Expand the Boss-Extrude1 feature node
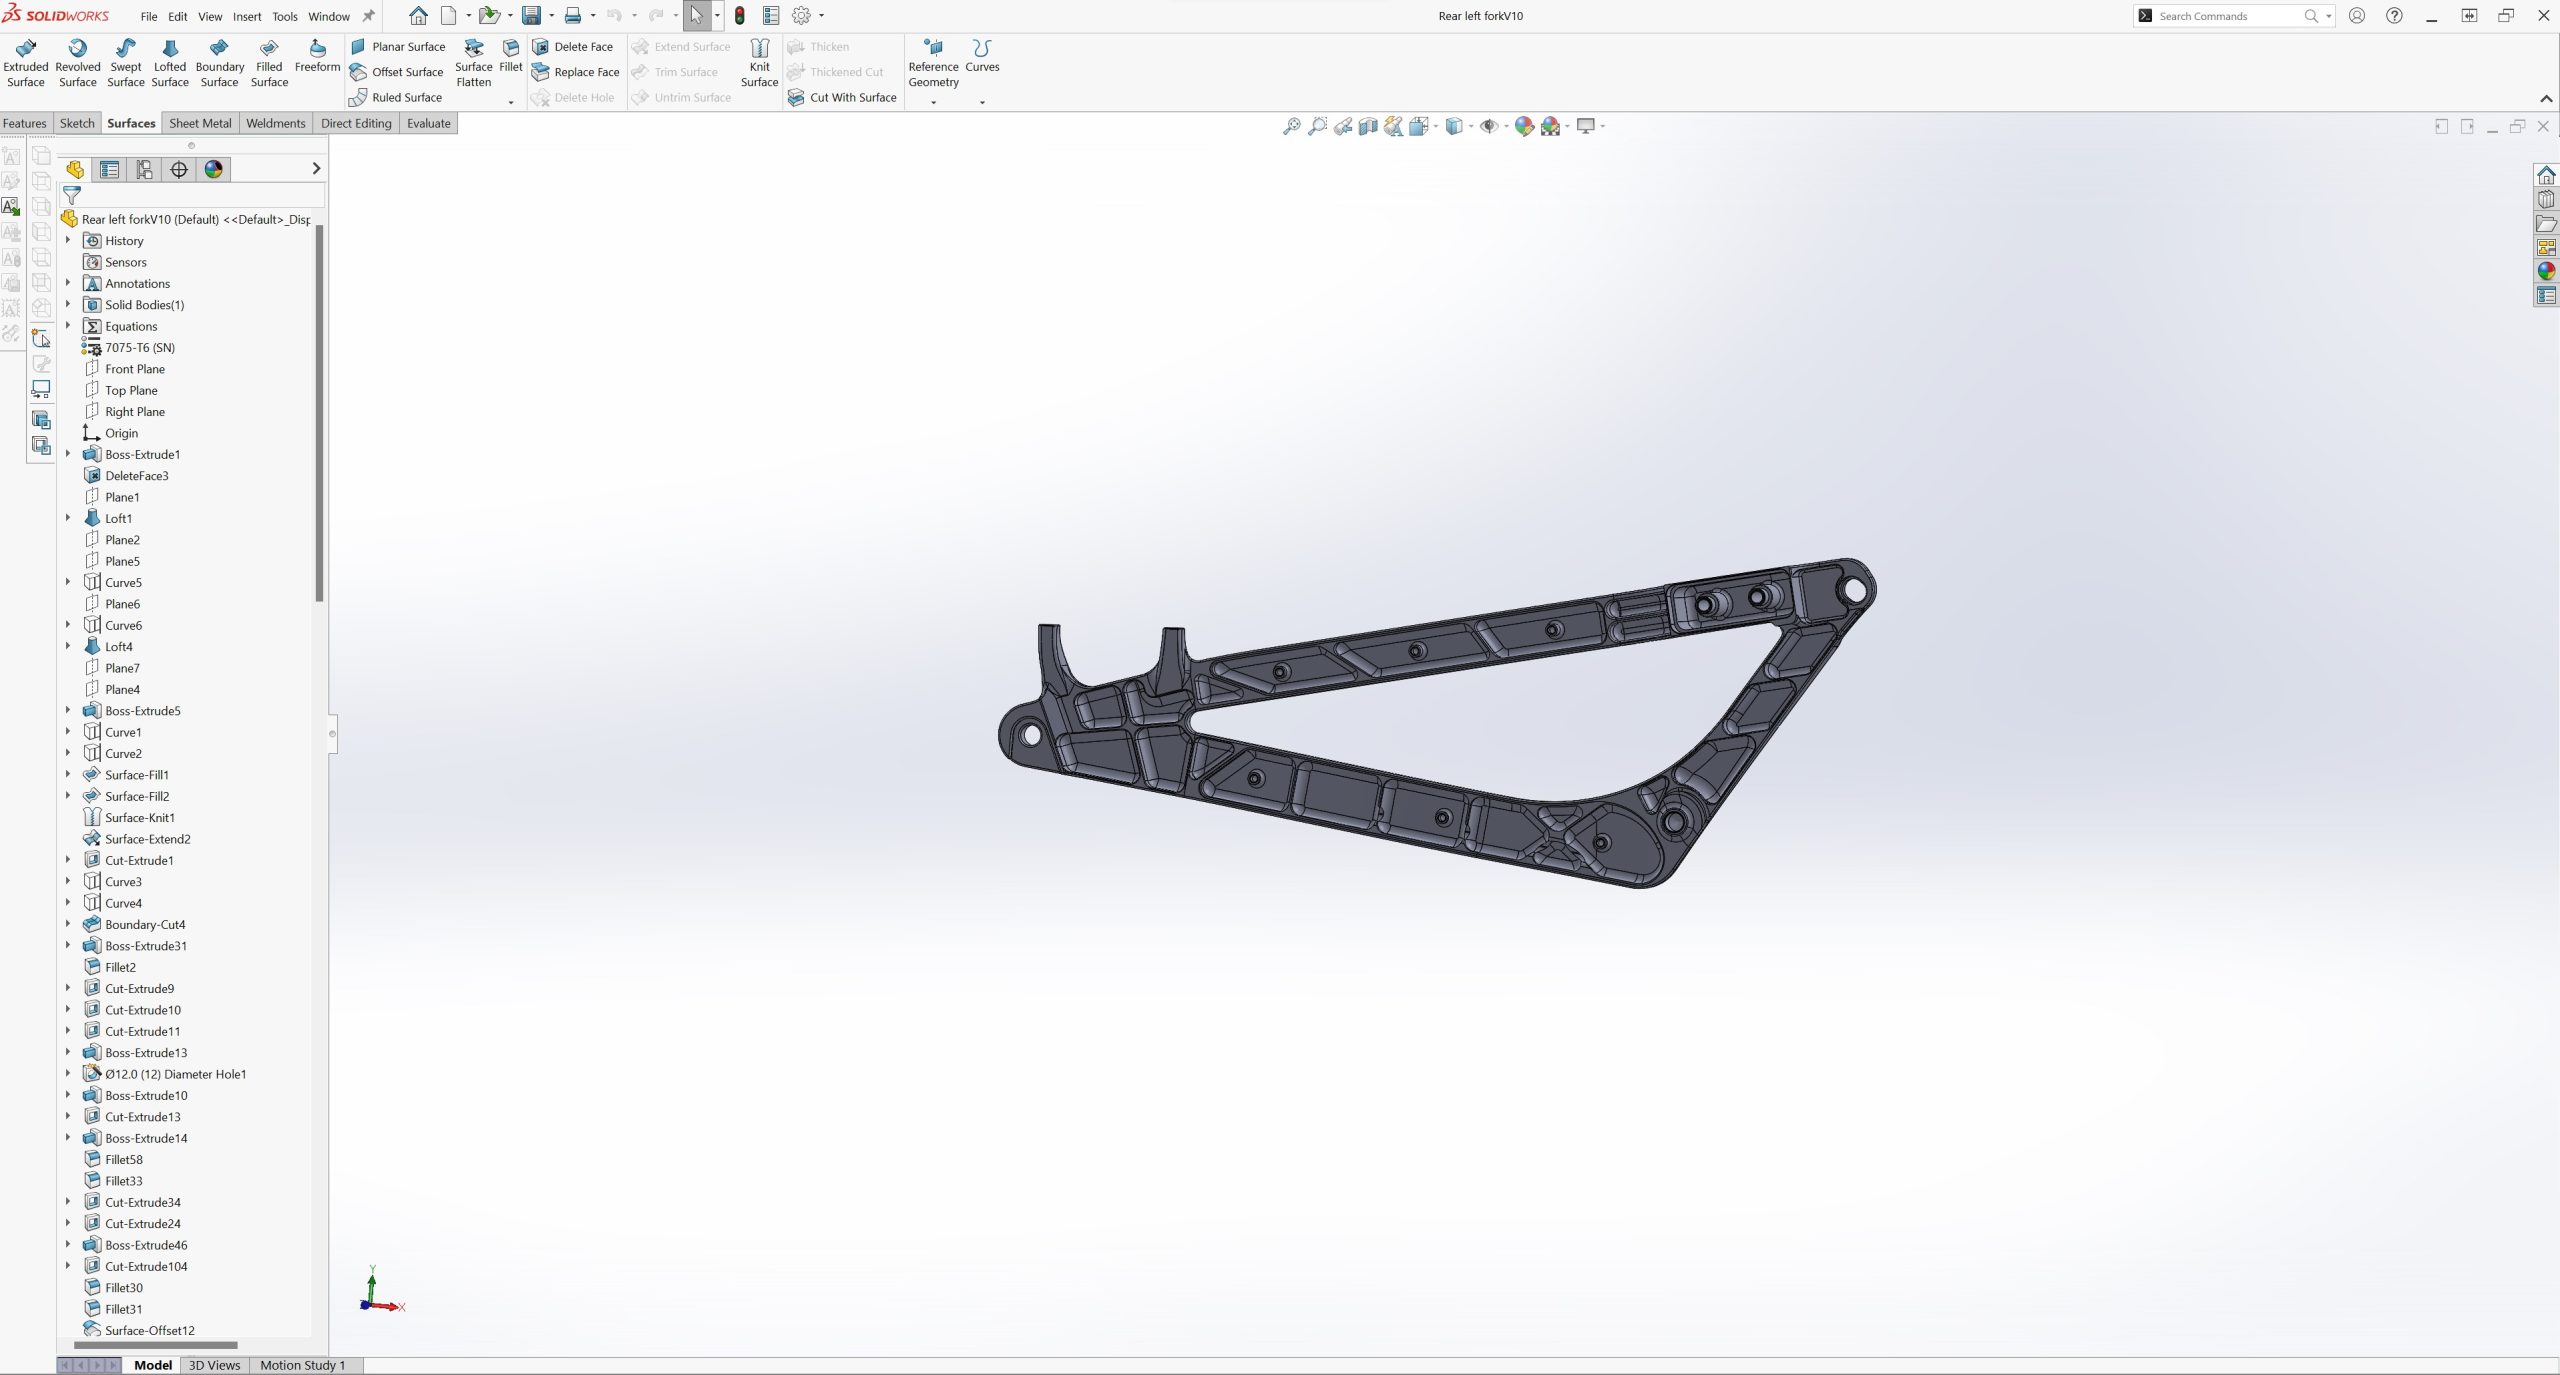 (x=68, y=454)
